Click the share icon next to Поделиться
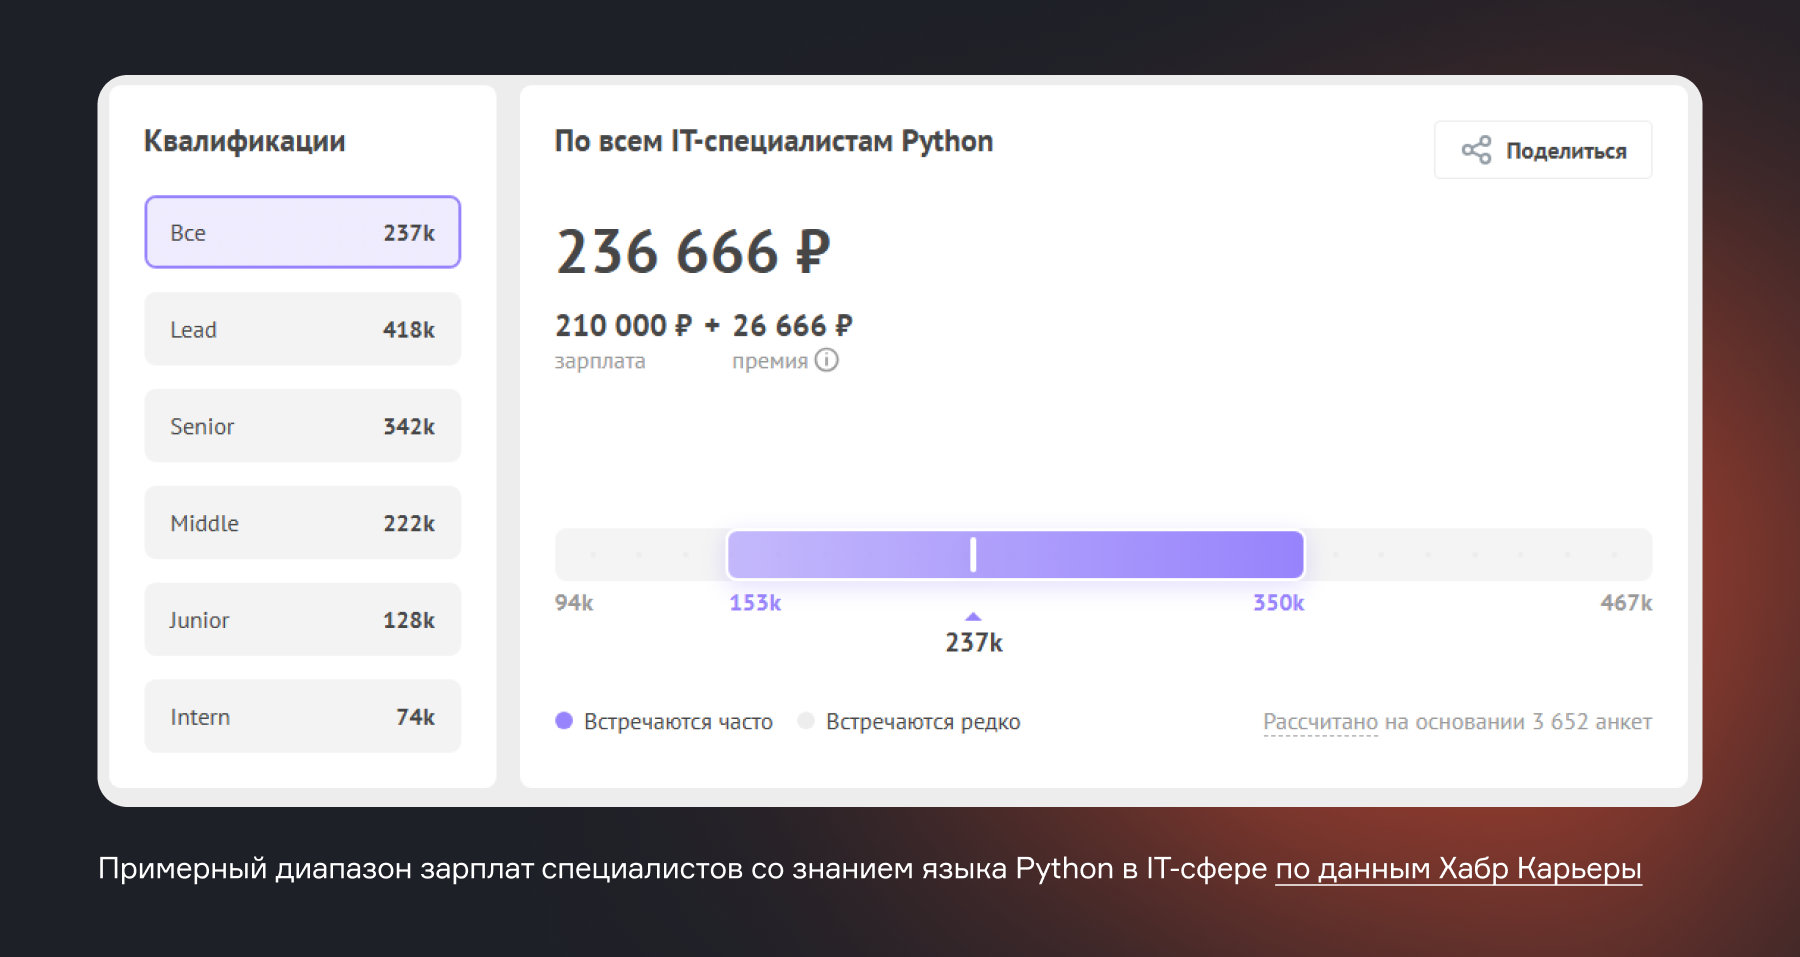This screenshot has width=1800, height=957. point(1476,150)
